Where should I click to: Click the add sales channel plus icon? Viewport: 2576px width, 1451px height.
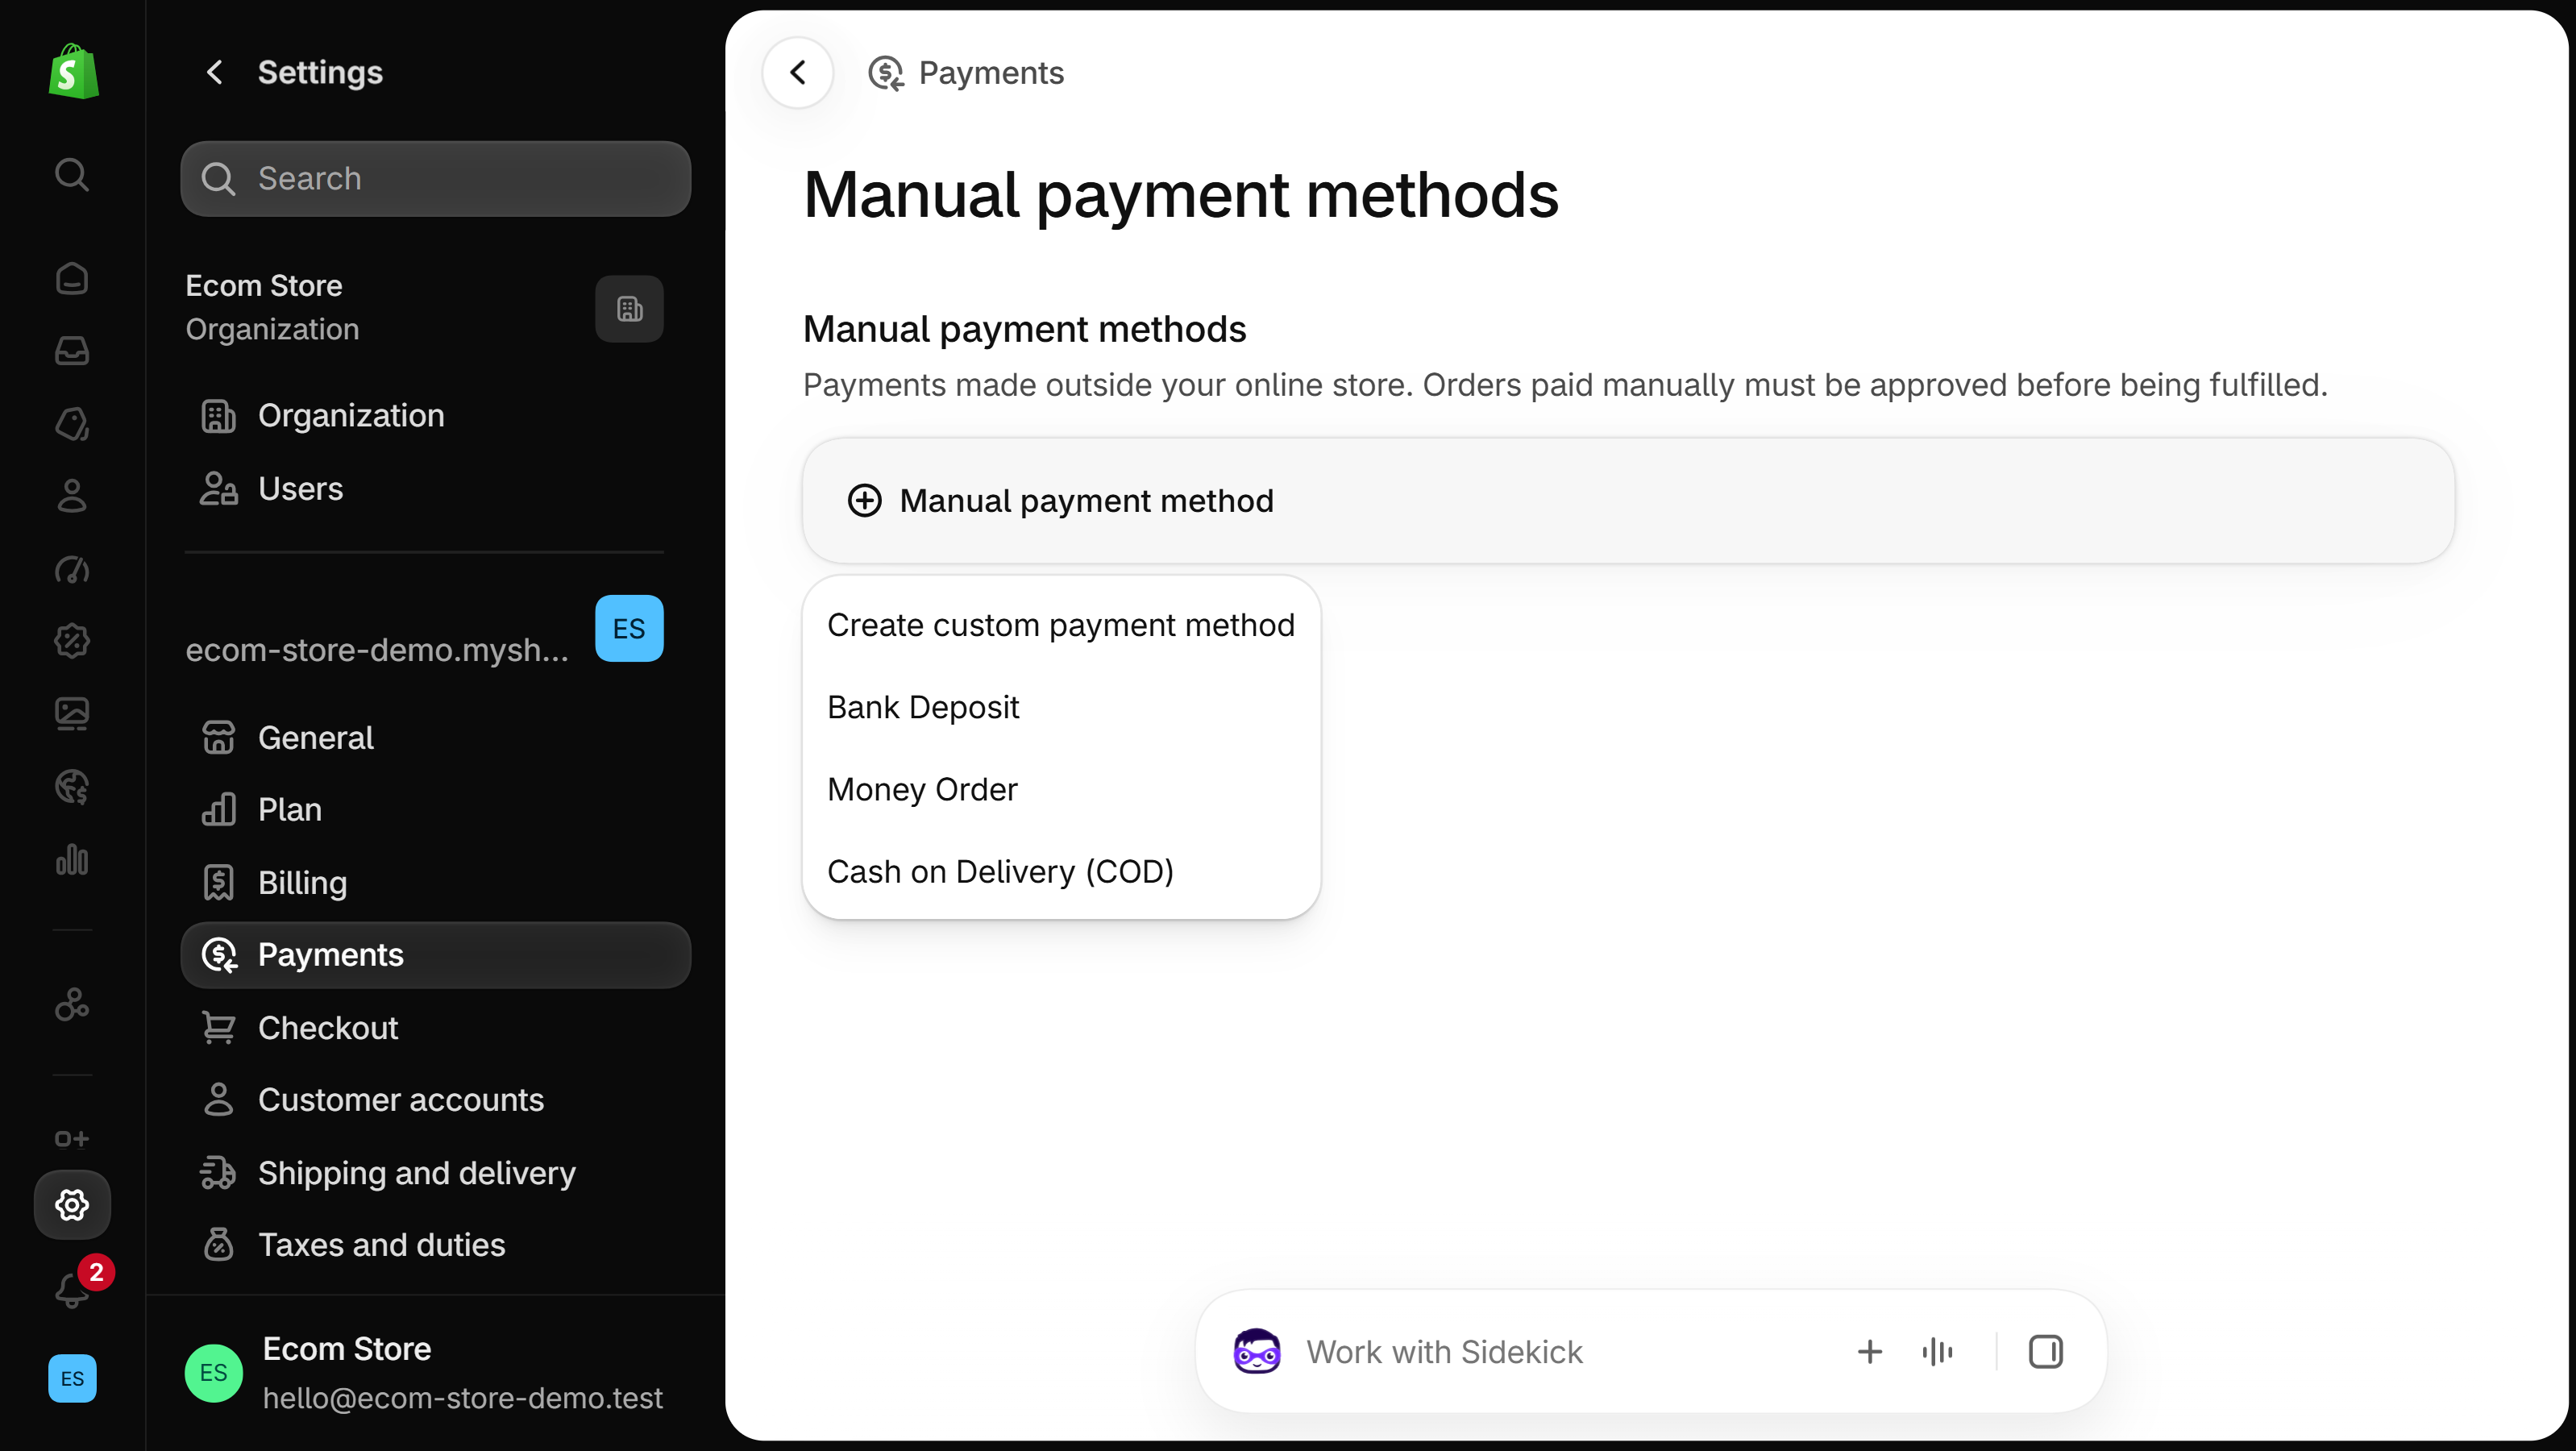(x=72, y=1139)
